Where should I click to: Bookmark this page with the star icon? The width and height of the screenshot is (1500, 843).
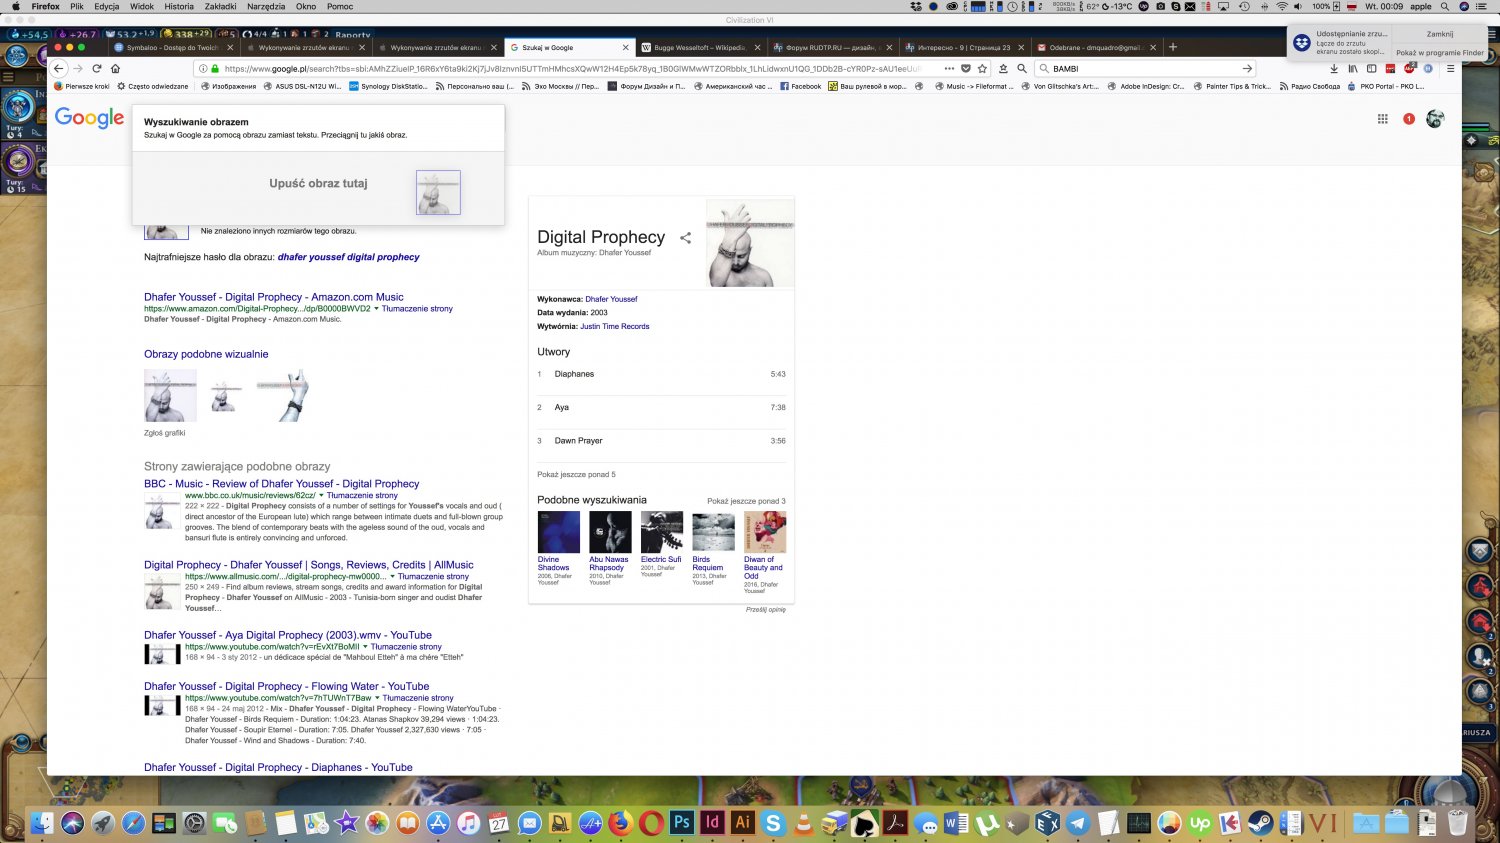983,69
